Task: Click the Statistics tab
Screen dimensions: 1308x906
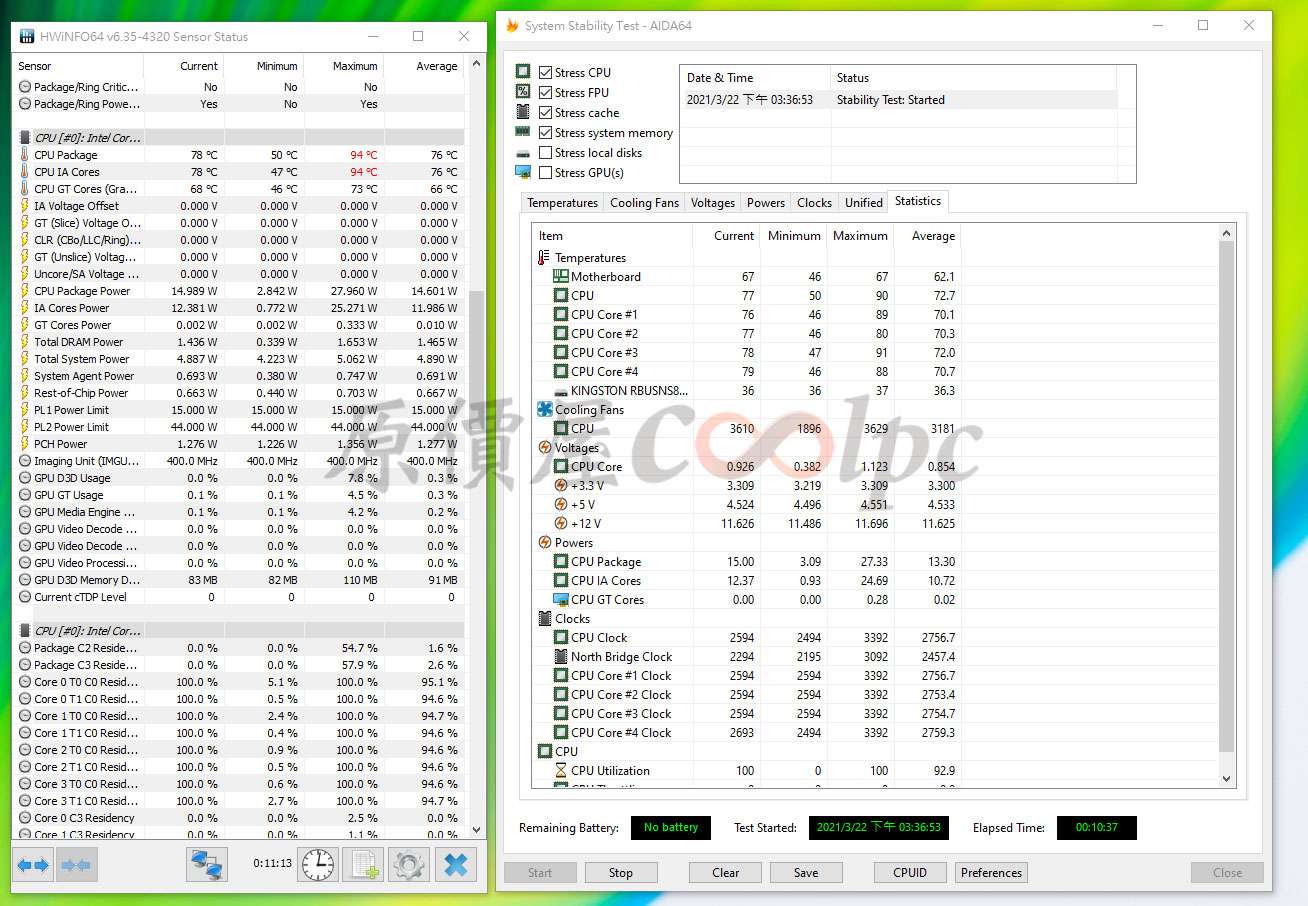Action: click(x=918, y=201)
